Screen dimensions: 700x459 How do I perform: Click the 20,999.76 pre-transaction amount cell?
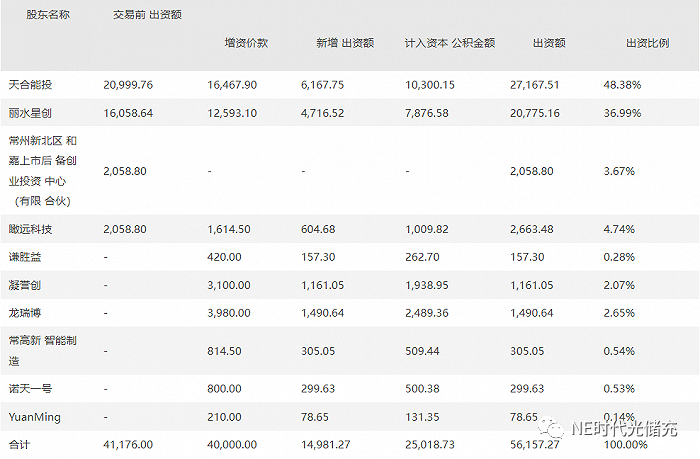(x=128, y=85)
